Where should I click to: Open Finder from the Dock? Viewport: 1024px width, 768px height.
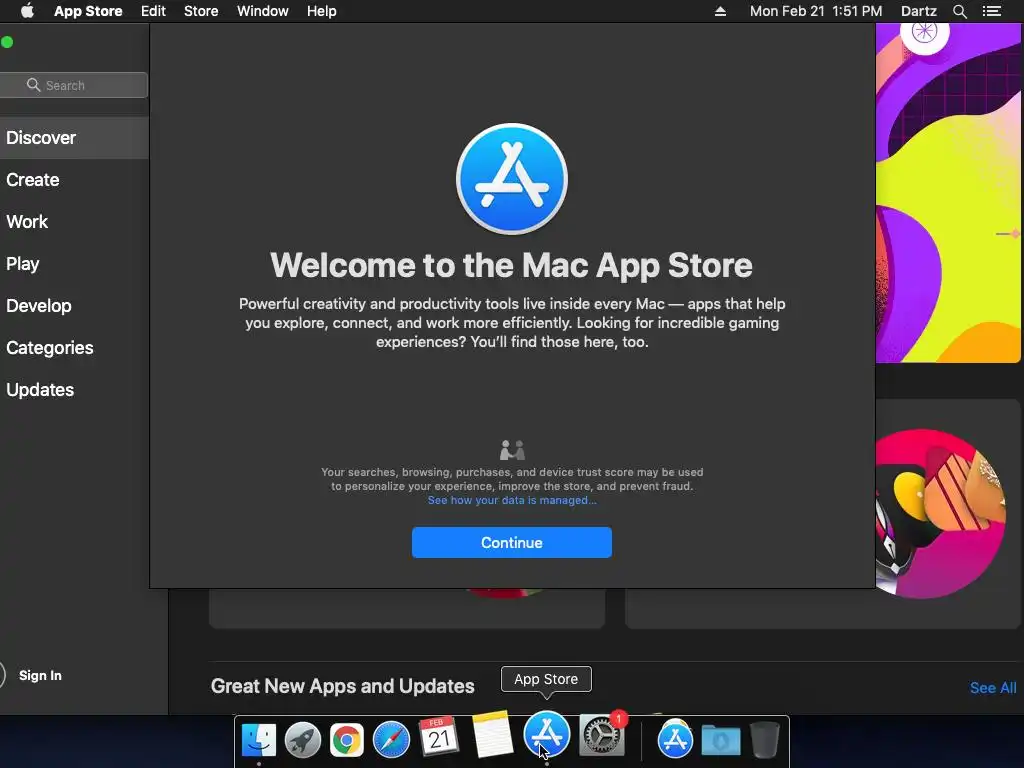(259, 739)
